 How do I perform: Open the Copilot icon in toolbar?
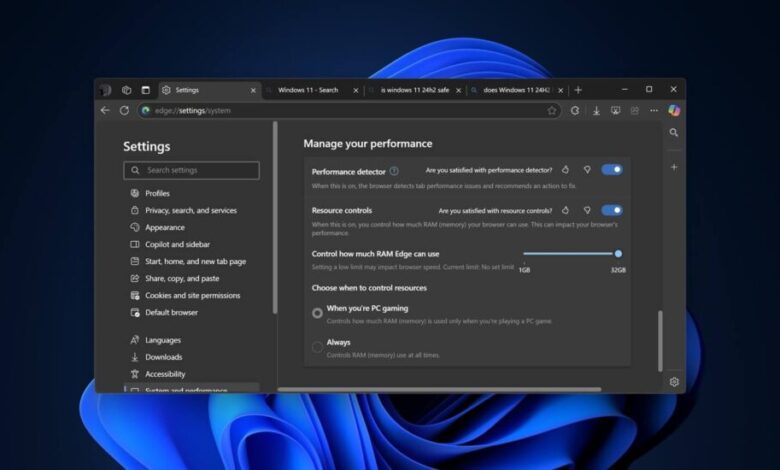[674, 110]
